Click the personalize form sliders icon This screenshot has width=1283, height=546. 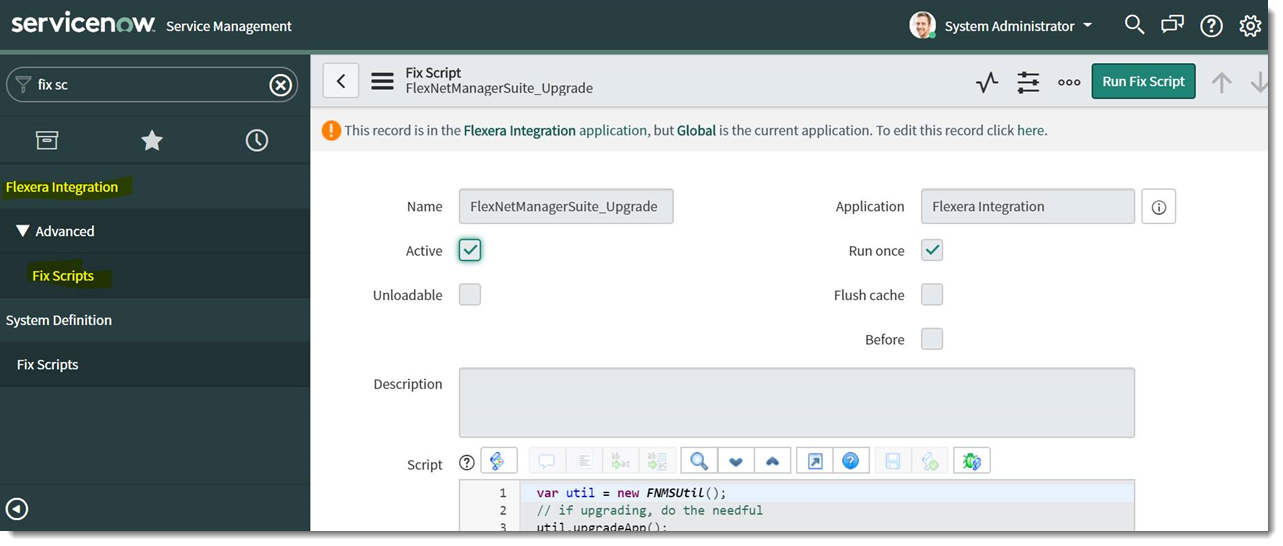tap(1028, 82)
